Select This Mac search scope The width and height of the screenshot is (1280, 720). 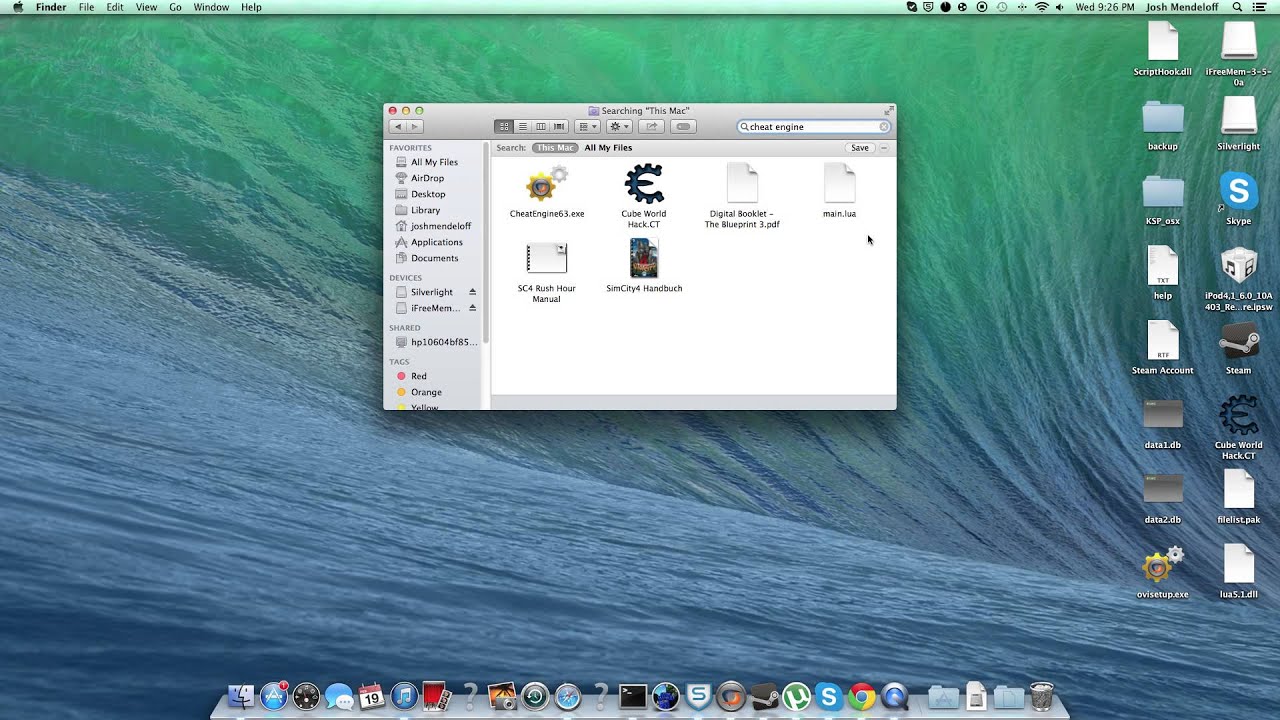(x=555, y=148)
